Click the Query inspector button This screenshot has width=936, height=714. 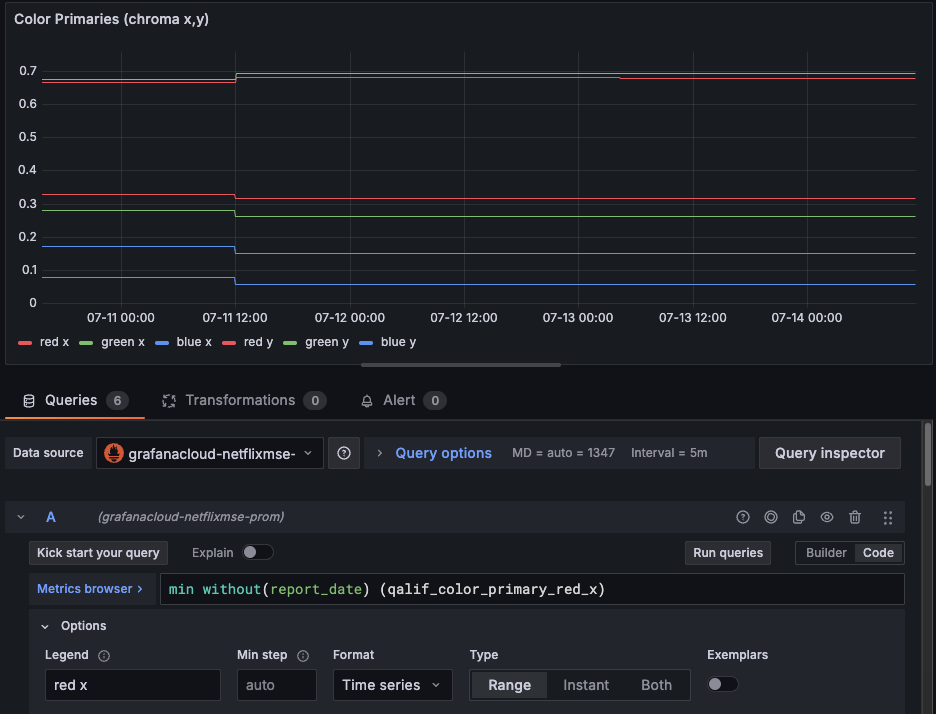(830, 453)
